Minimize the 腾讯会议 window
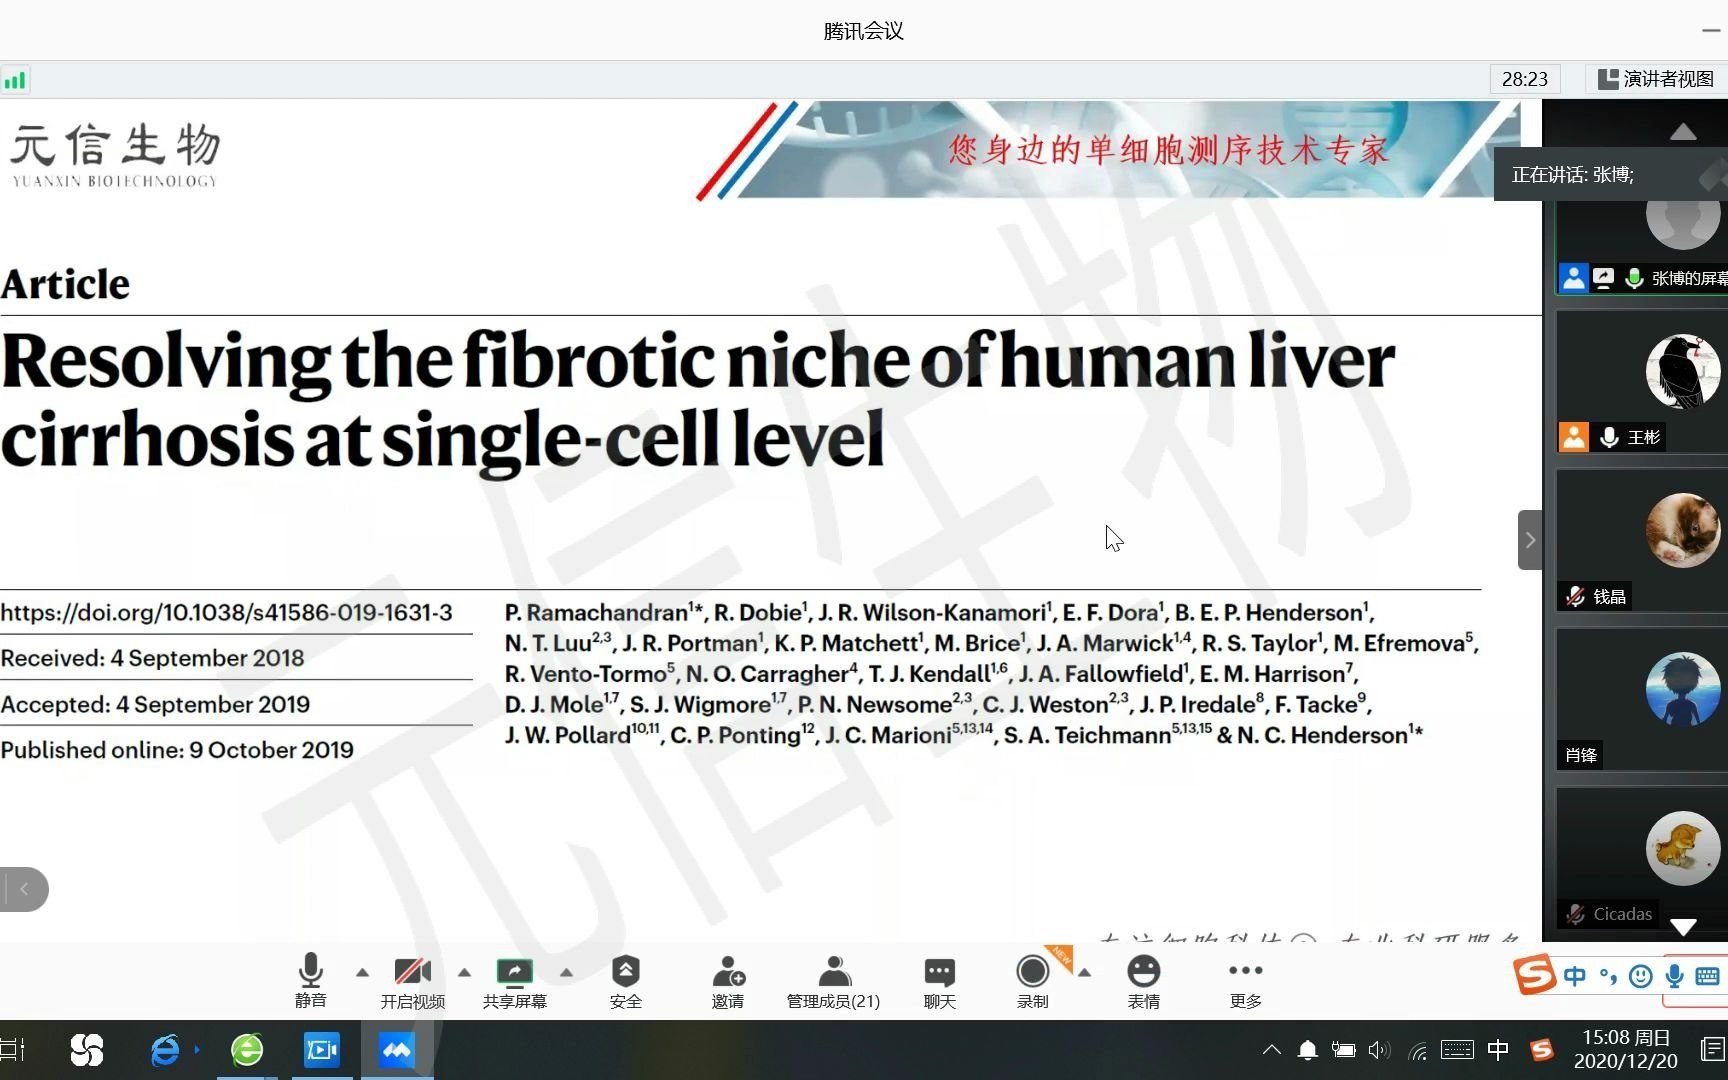 [x=1711, y=31]
